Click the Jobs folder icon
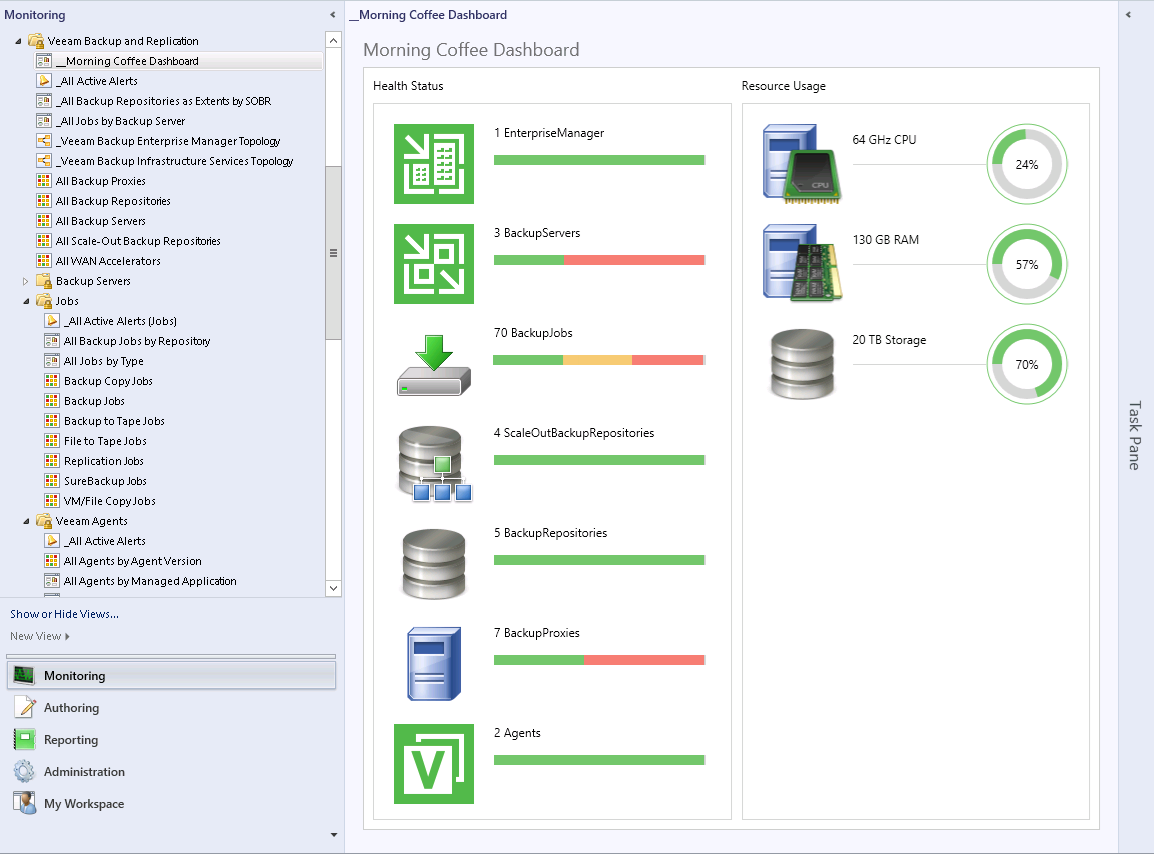 pyautogui.click(x=43, y=300)
